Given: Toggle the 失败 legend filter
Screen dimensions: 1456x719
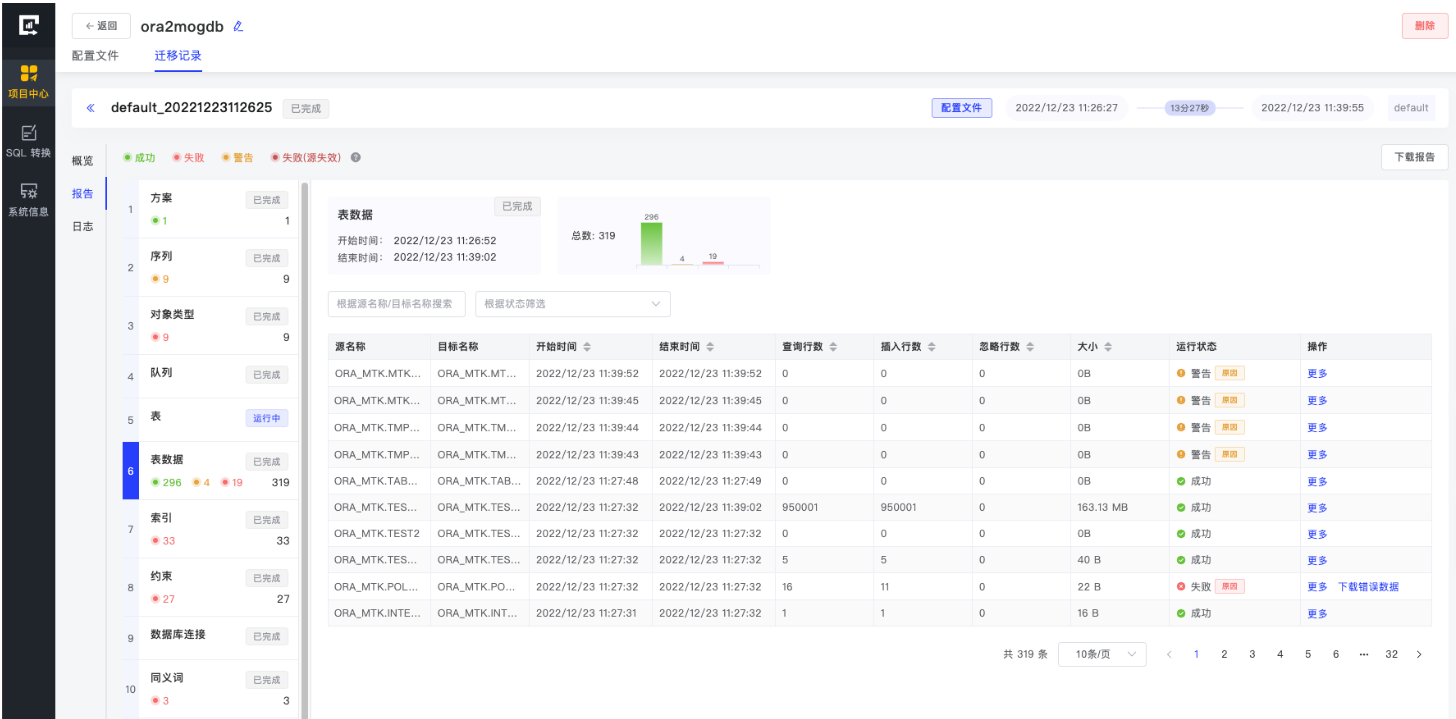Looking at the screenshot, I should tap(188, 158).
